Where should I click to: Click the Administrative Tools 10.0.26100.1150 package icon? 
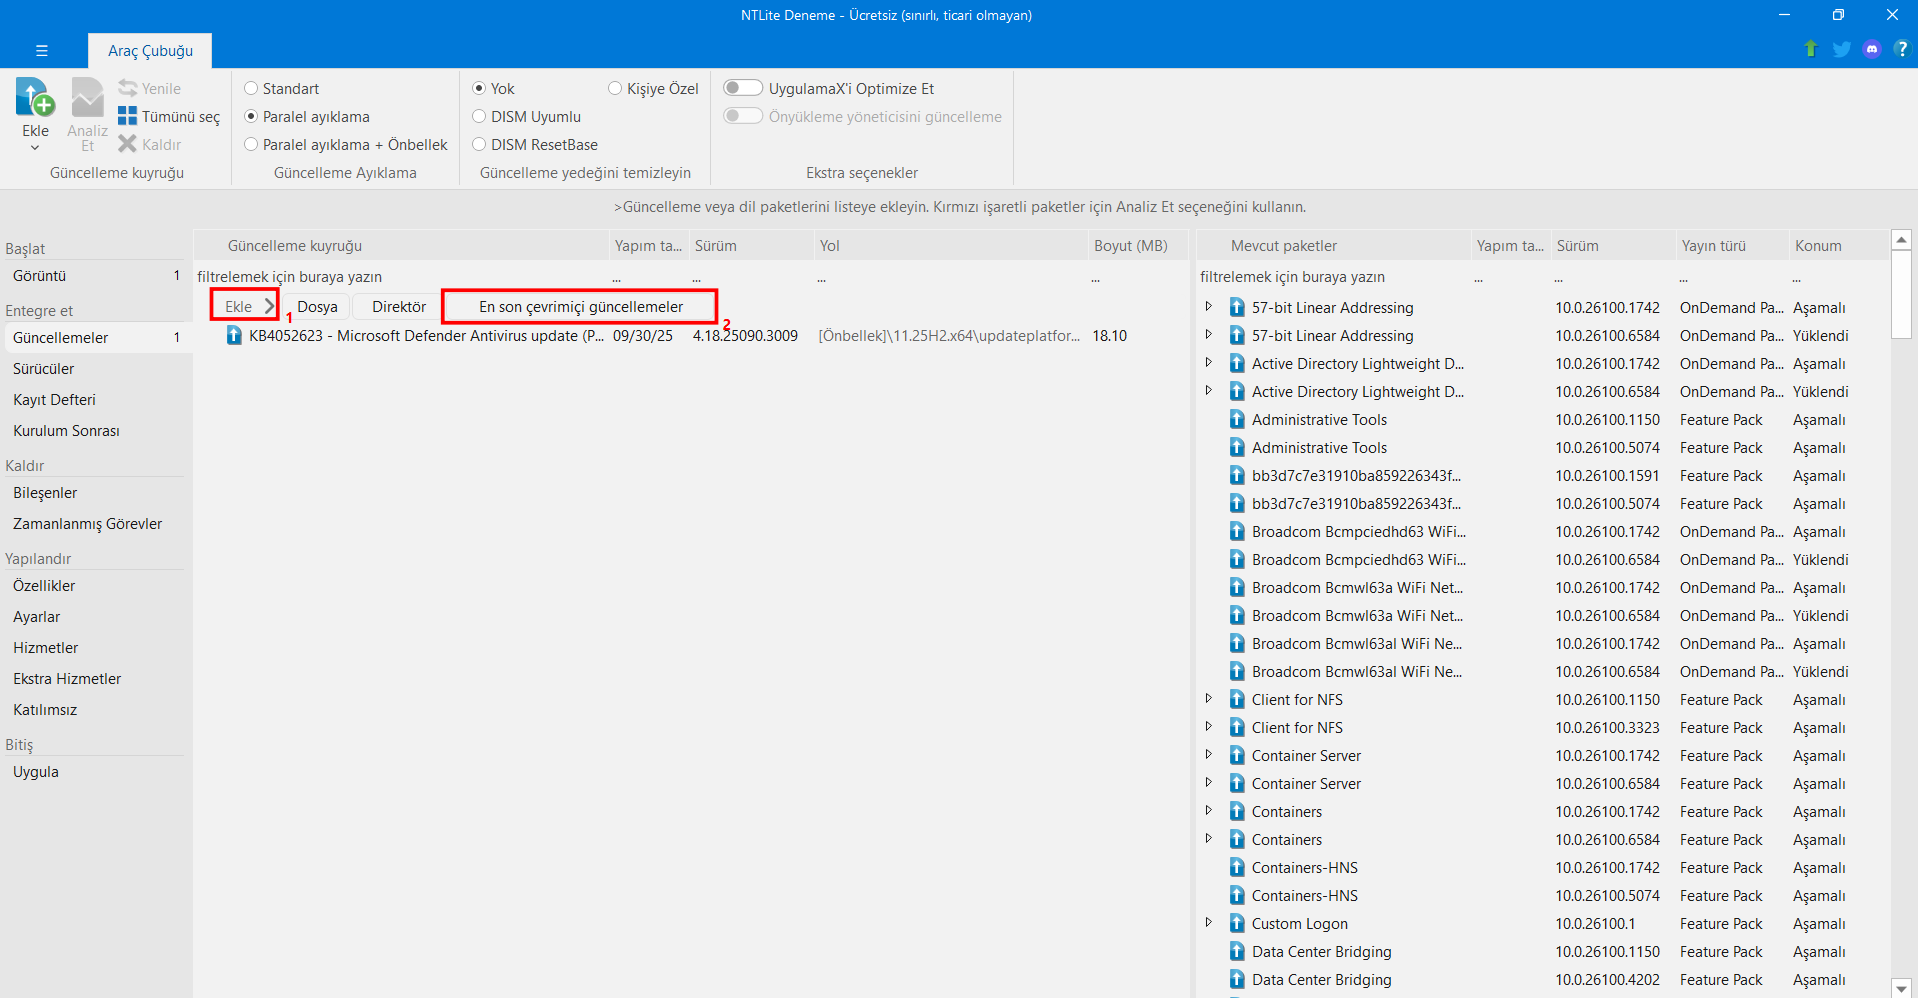(x=1237, y=420)
